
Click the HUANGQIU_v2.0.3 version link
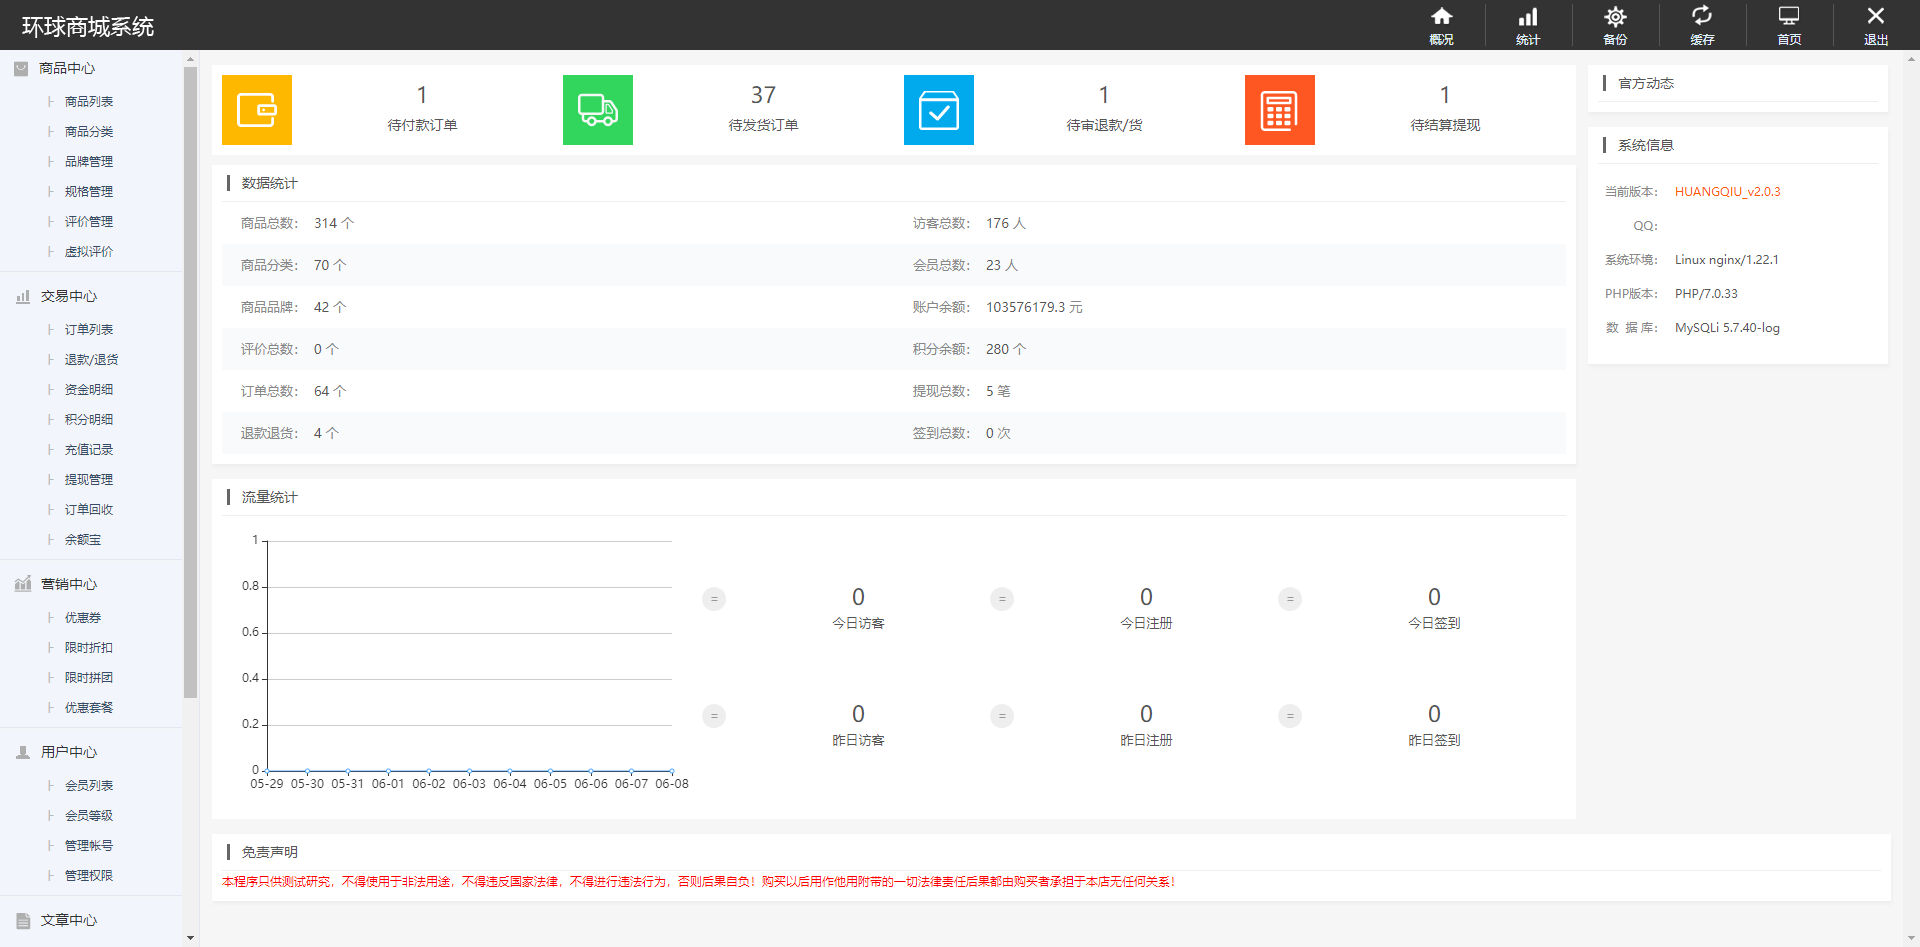click(1727, 192)
